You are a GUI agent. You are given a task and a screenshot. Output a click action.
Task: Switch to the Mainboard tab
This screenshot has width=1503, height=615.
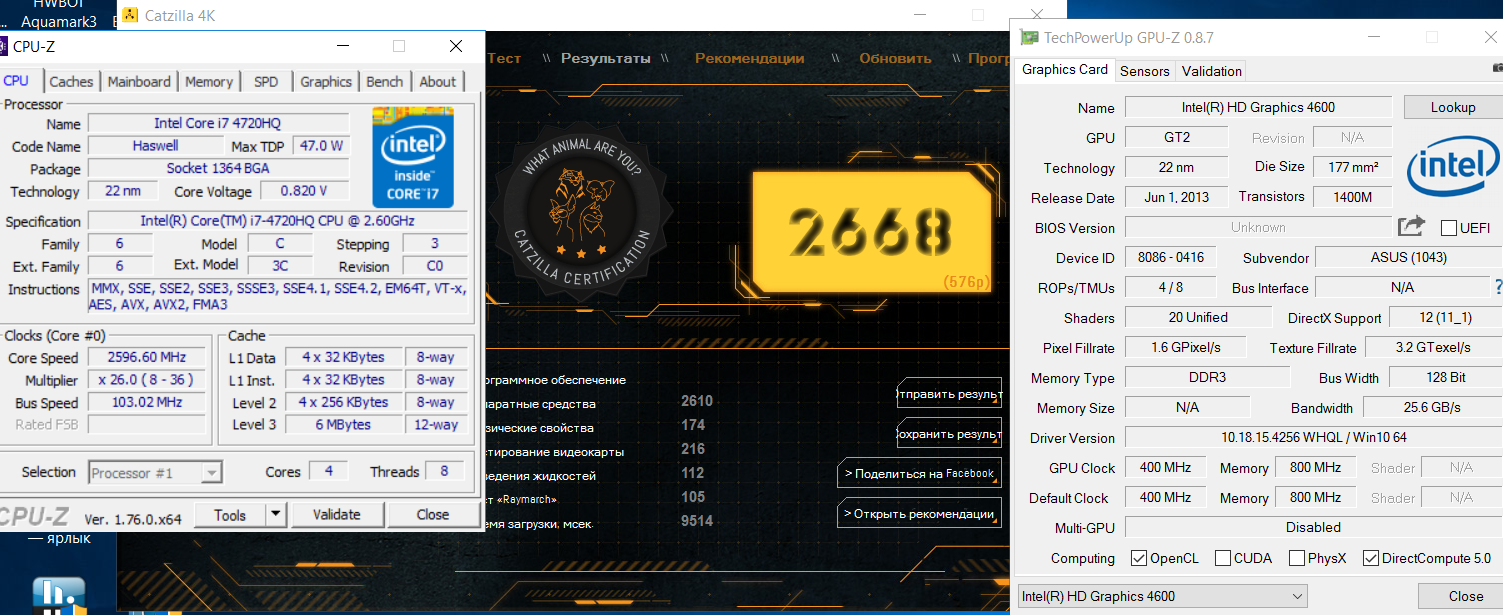[139, 82]
